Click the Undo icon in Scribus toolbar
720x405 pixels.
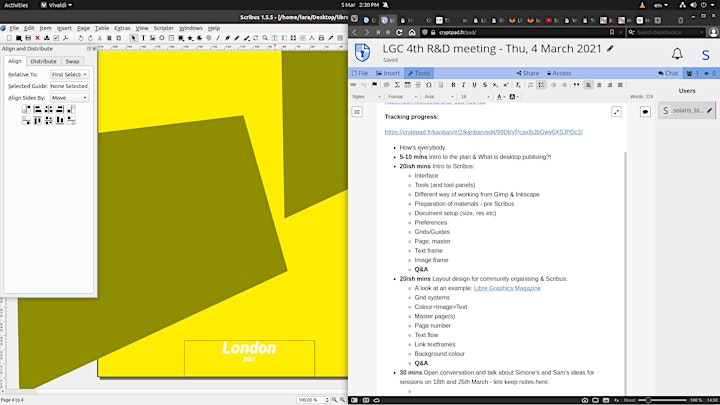coord(81,38)
